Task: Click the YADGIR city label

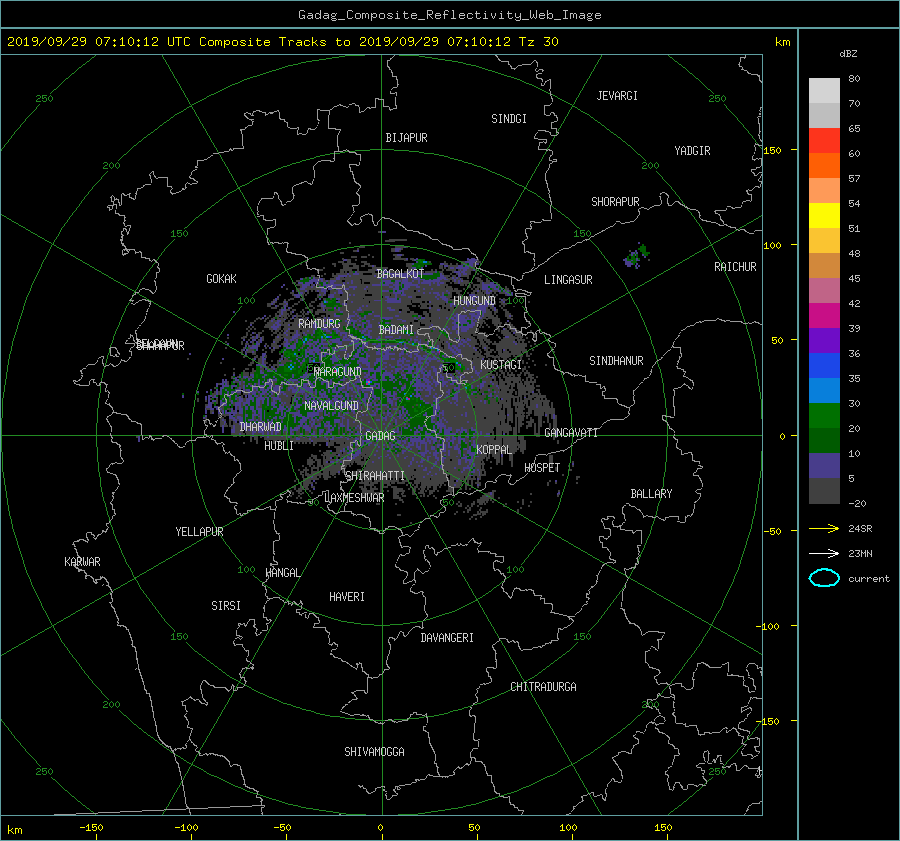Action: (692, 151)
